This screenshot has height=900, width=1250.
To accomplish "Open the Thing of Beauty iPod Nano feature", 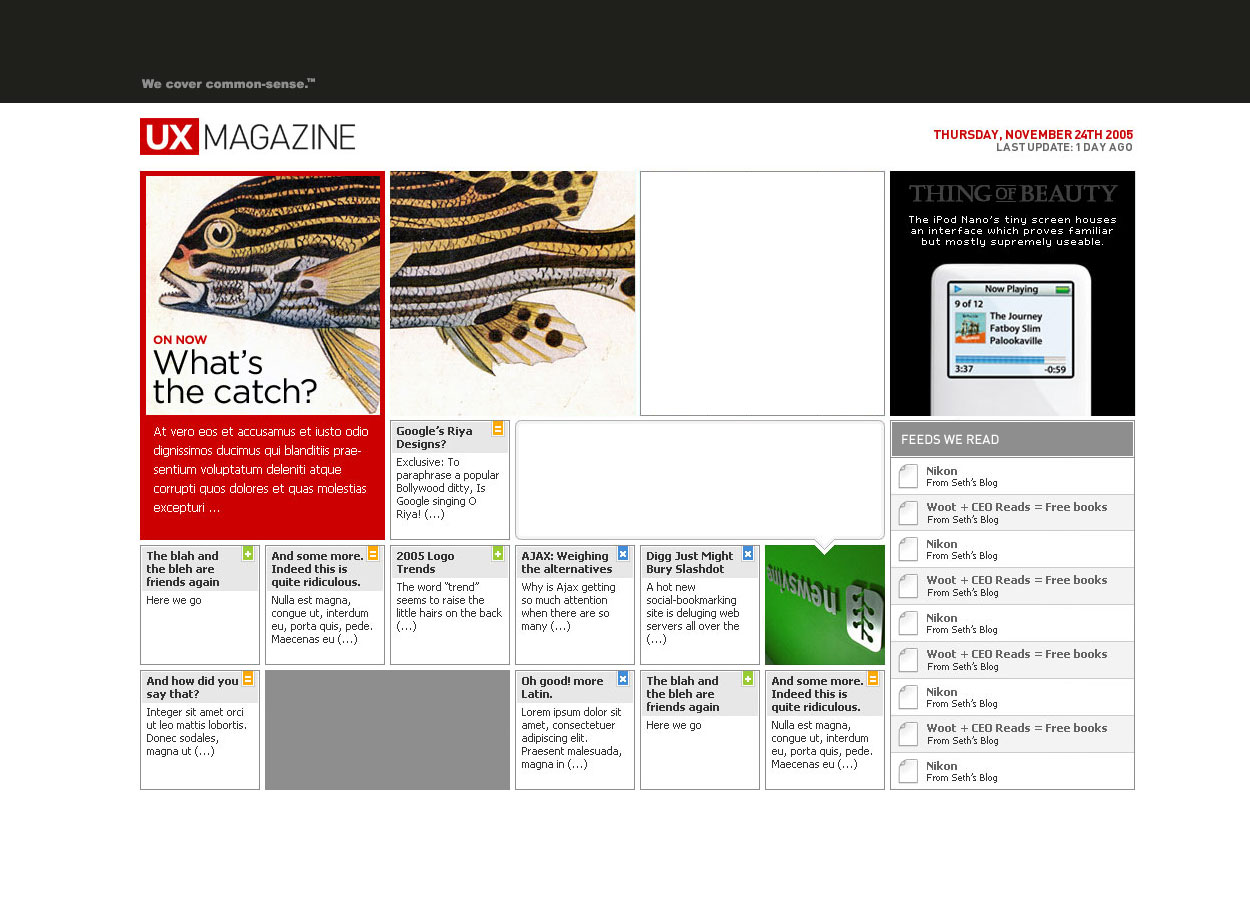I will [x=1012, y=293].
